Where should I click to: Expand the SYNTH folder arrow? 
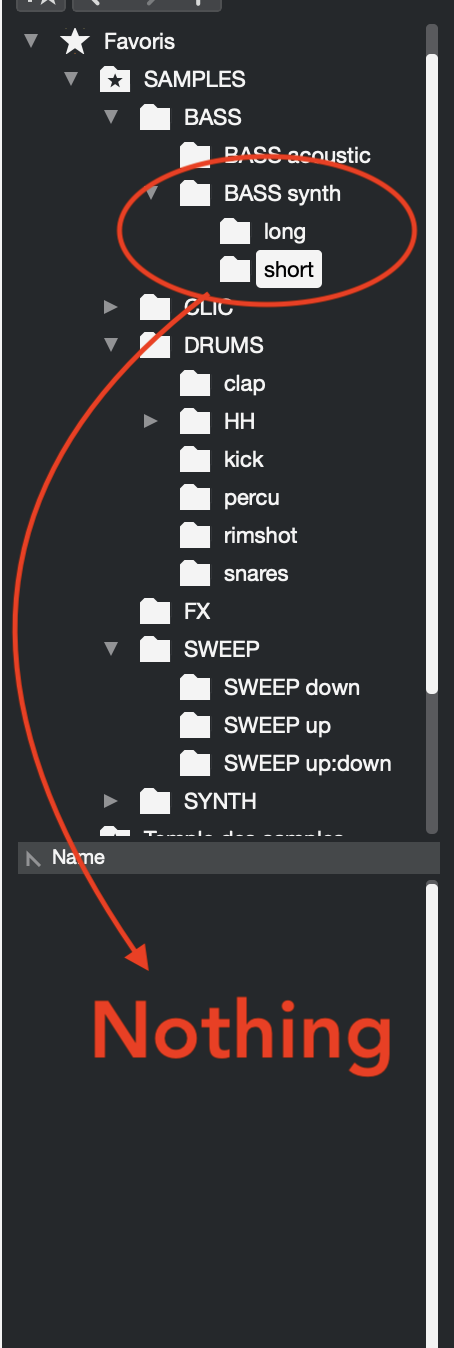click(x=111, y=801)
